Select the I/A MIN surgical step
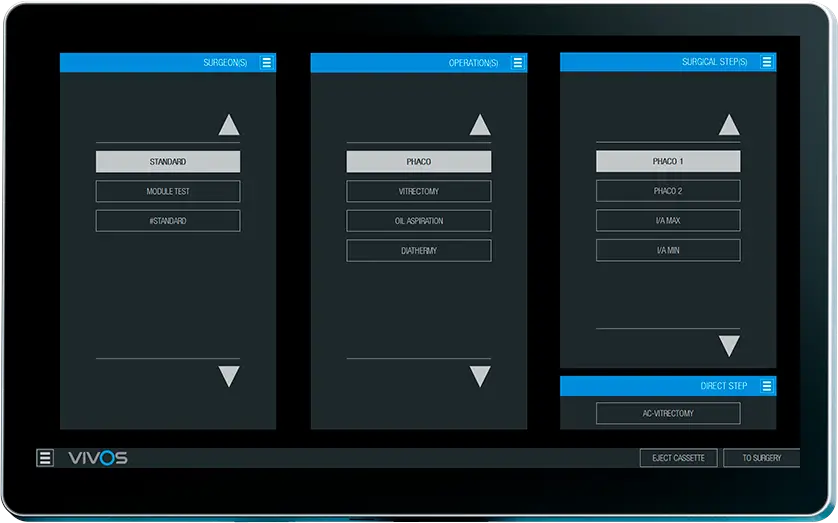This screenshot has height=523, width=838. tap(668, 250)
